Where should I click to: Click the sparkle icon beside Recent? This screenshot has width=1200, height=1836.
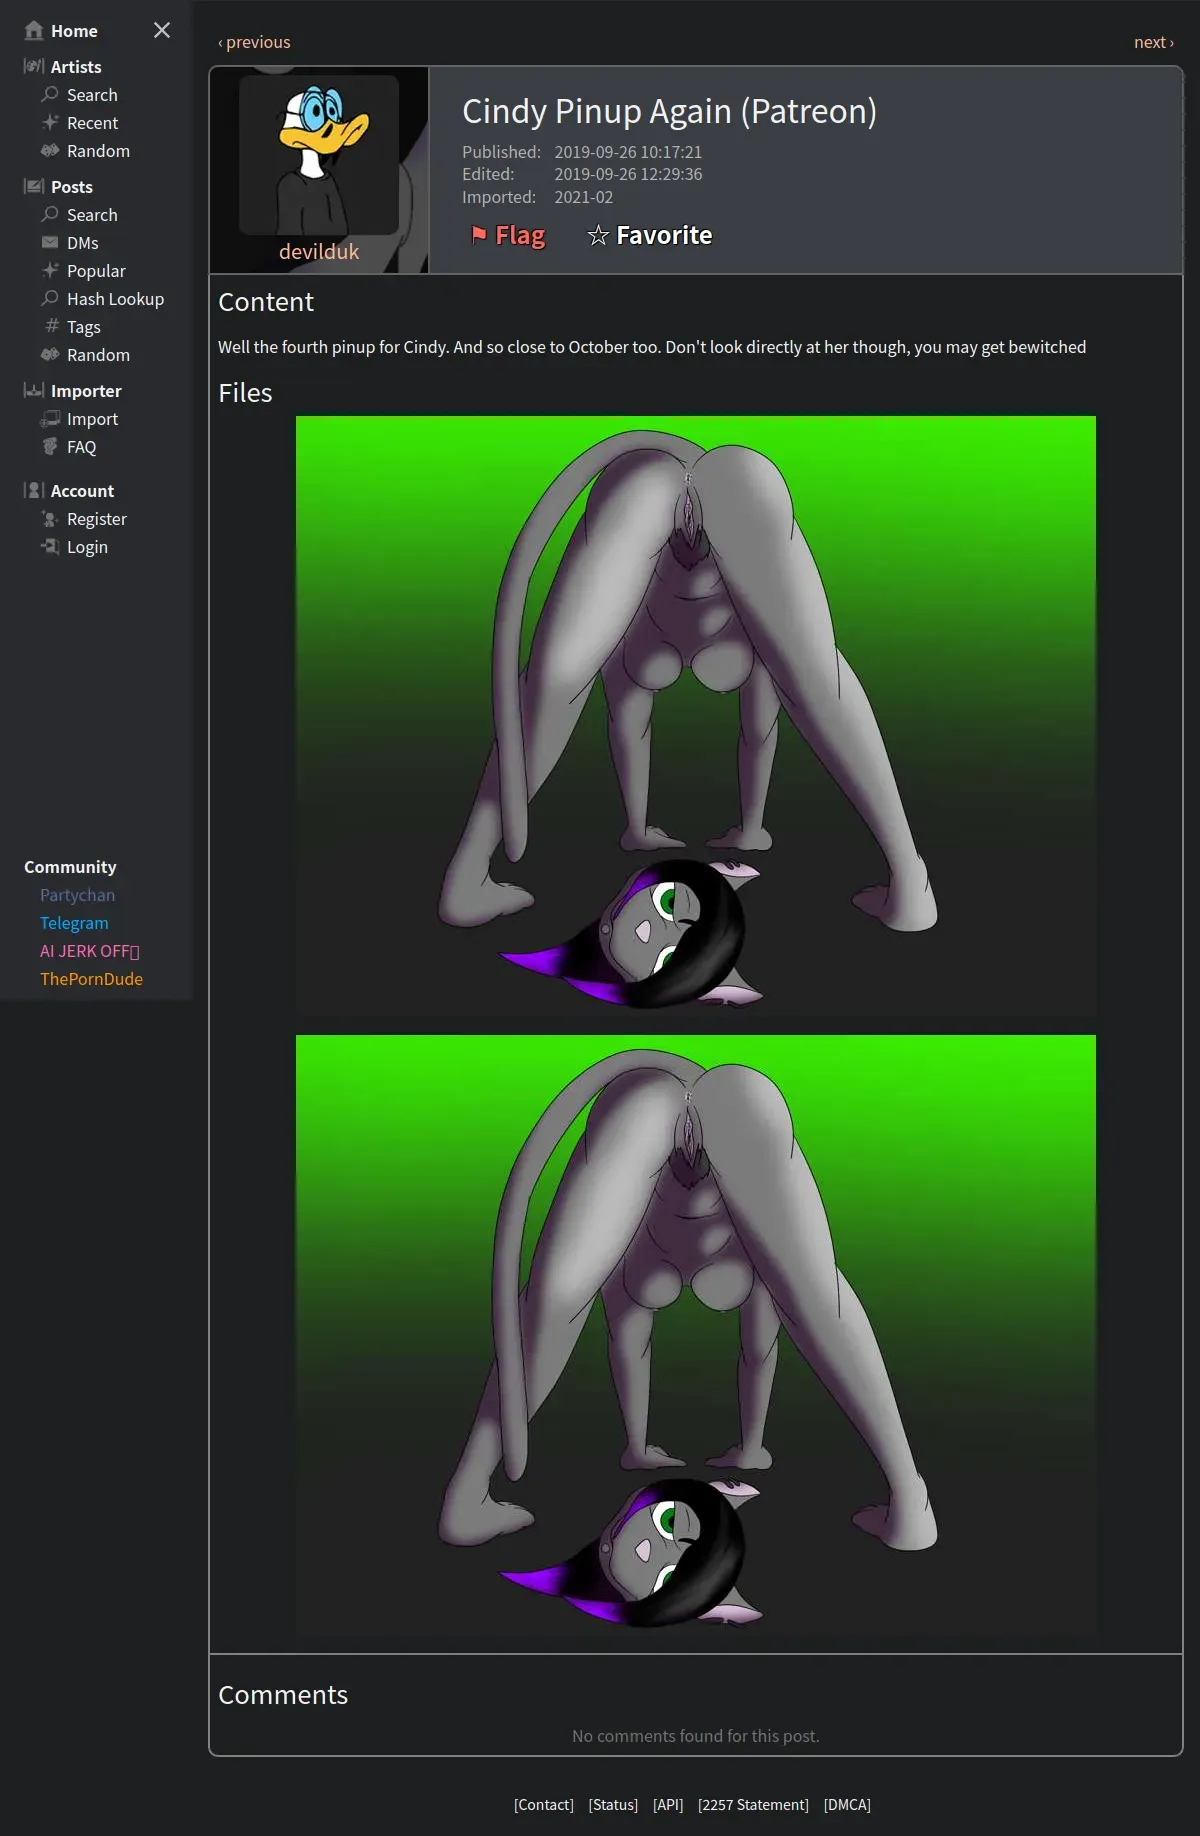click(x=50, y=122)
